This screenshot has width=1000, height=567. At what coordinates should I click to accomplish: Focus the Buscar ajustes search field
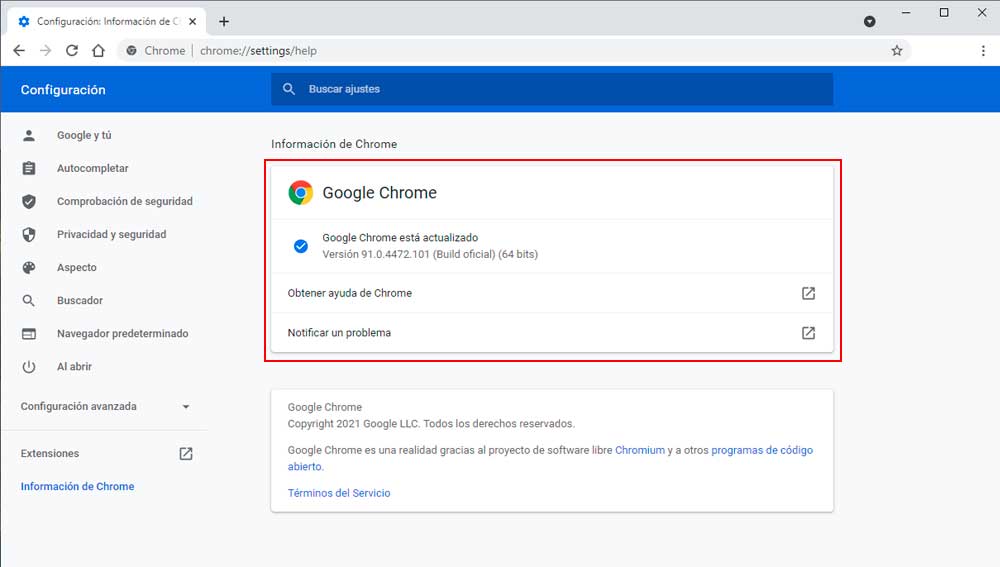coord(552,89)
